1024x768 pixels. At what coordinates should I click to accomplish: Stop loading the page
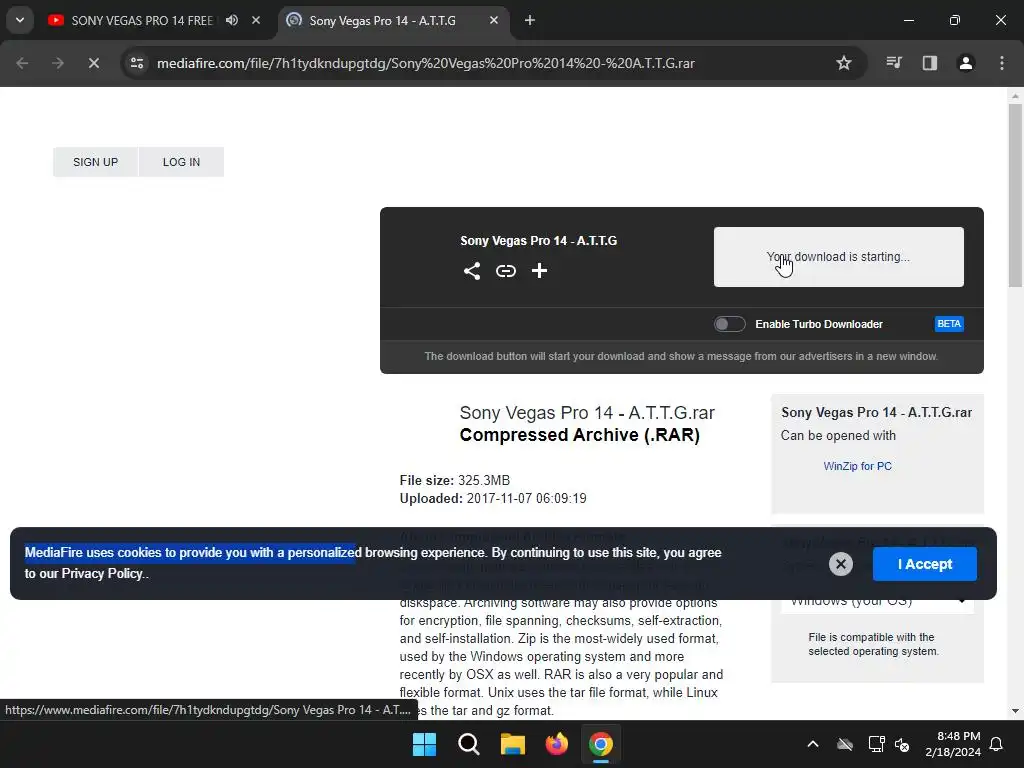pos(93,63)
